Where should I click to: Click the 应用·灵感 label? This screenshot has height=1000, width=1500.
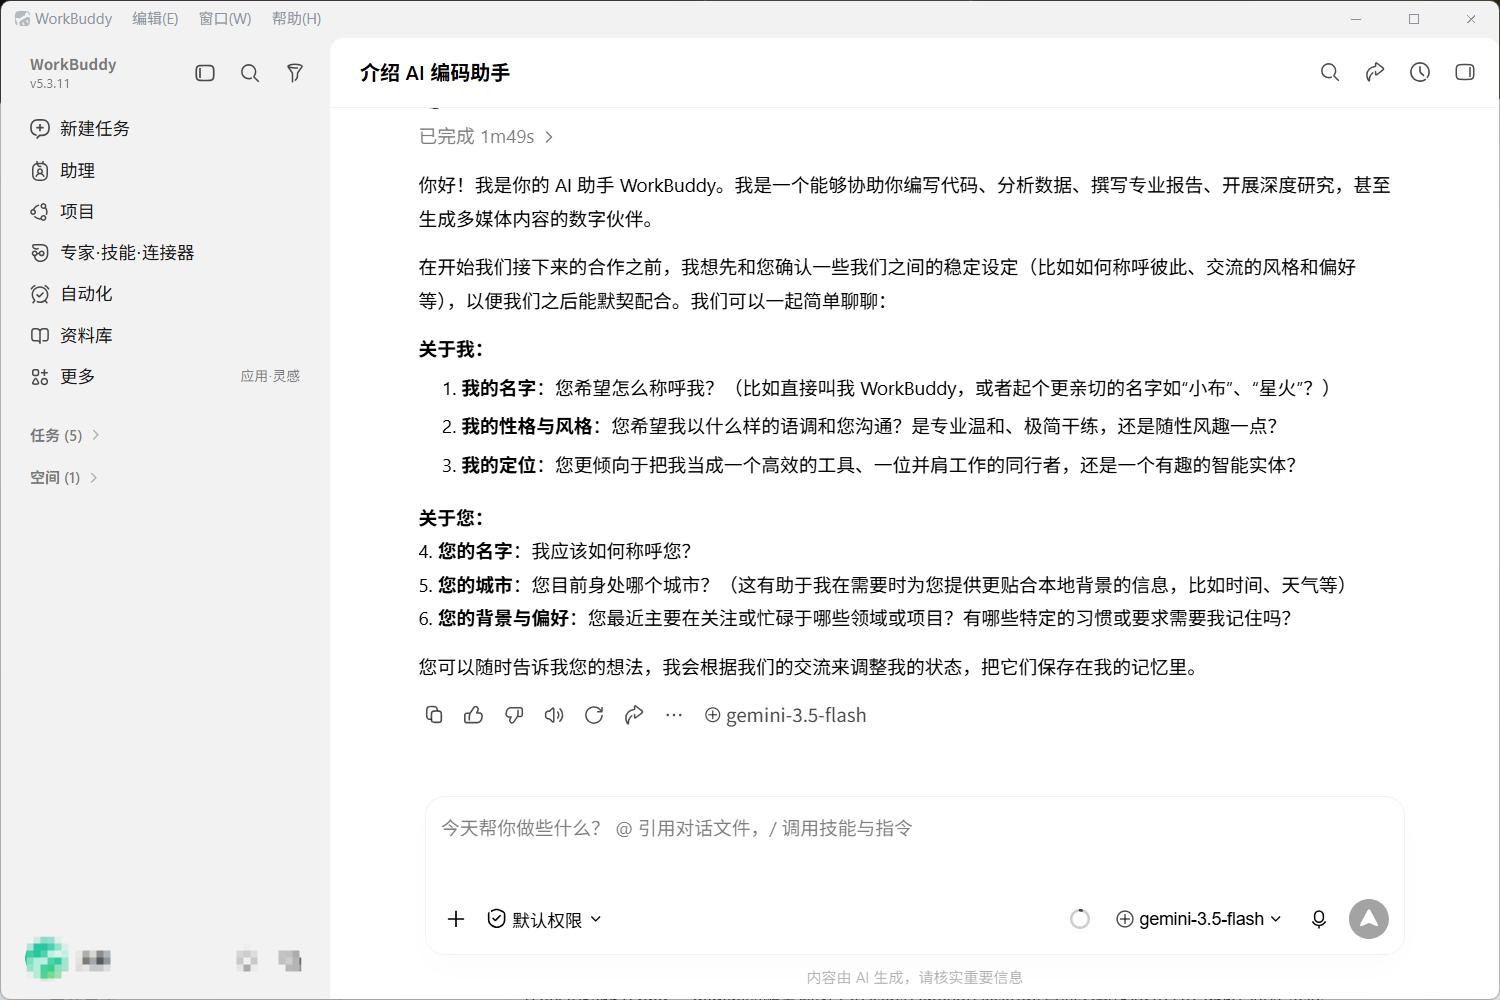pyautogui.click(x=270, y=376)
